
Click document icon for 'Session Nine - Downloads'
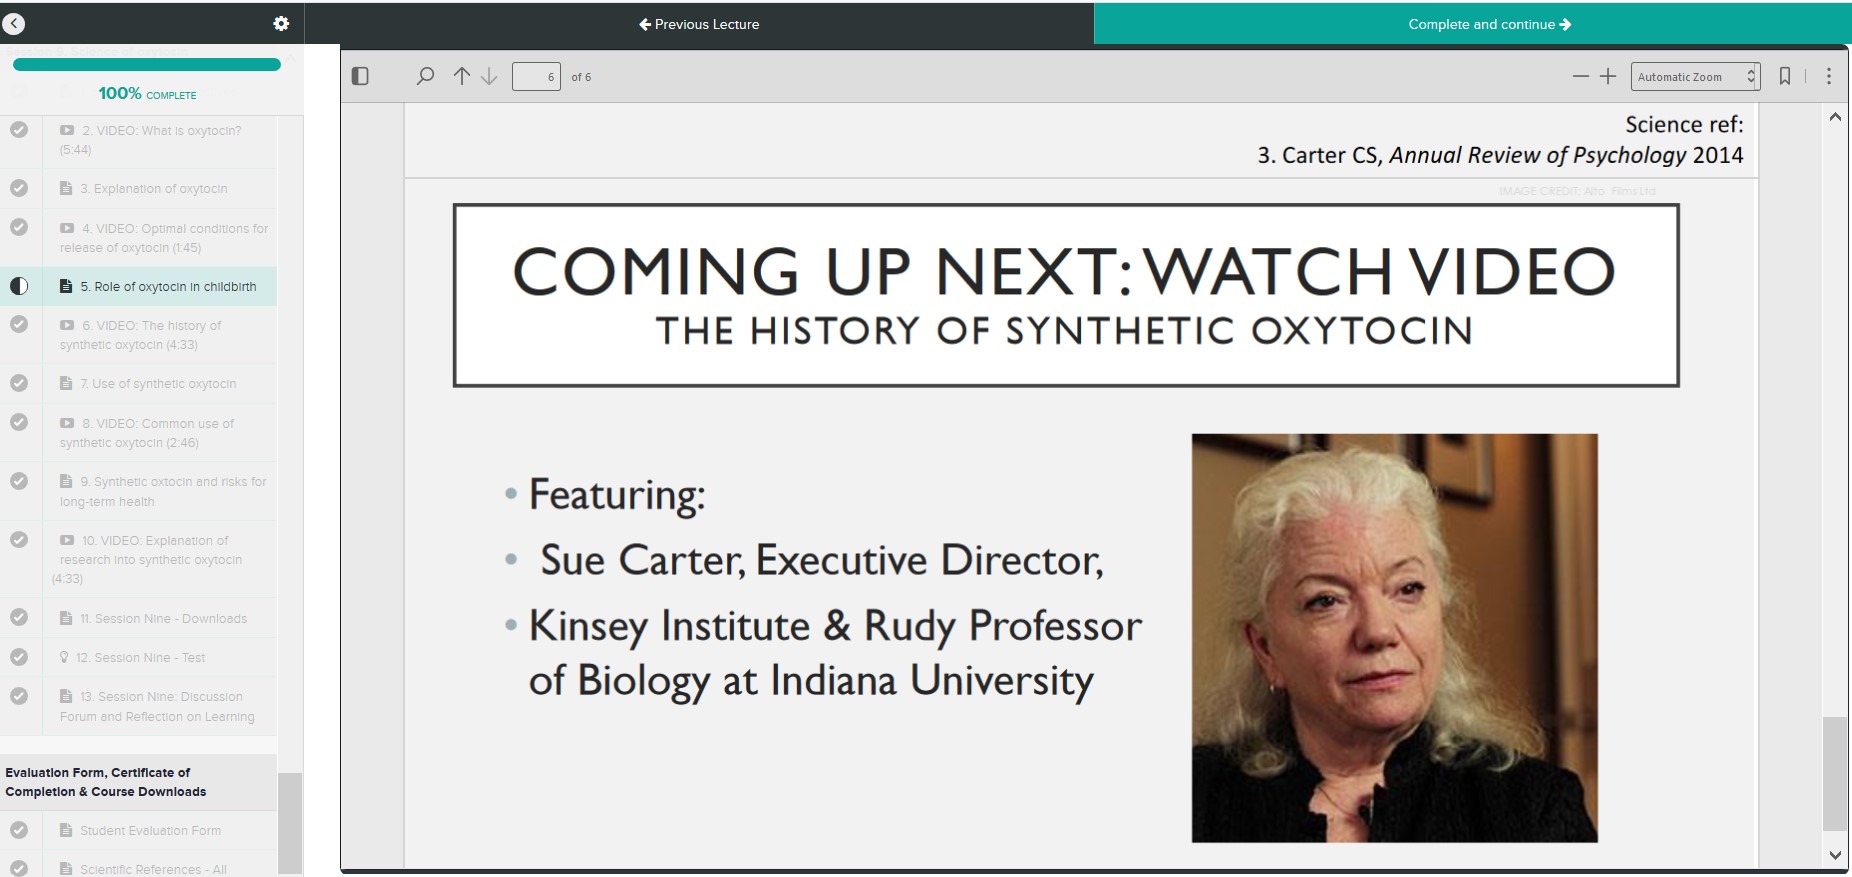66,618
